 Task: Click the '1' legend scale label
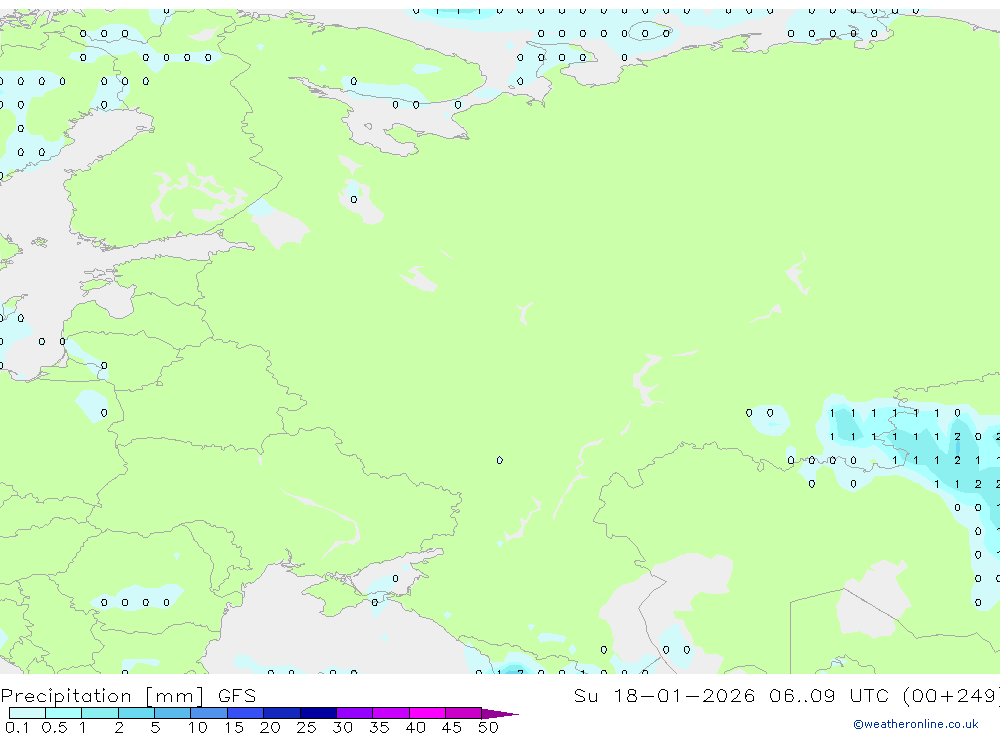pos(82,727)
